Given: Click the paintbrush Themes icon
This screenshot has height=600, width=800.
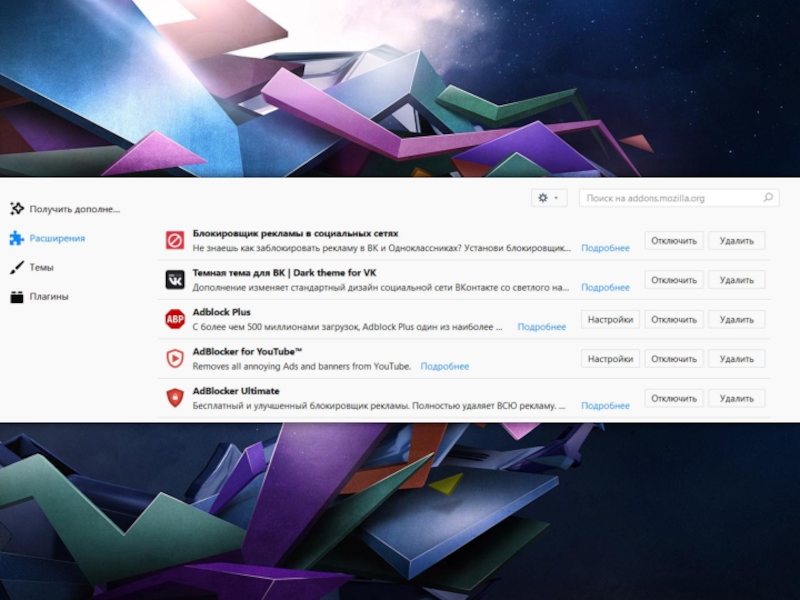Looking at the screenshot, I should pos(17,267).
